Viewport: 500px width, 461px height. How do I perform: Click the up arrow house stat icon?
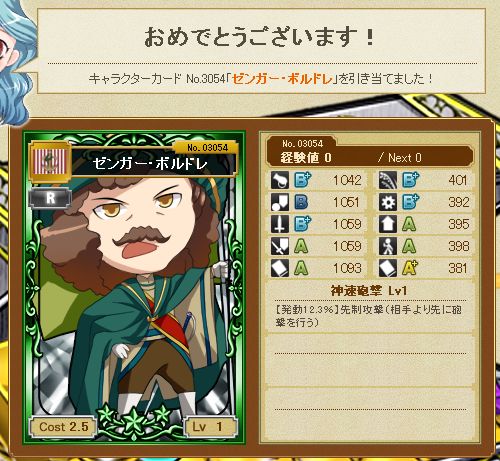[388, 224]
